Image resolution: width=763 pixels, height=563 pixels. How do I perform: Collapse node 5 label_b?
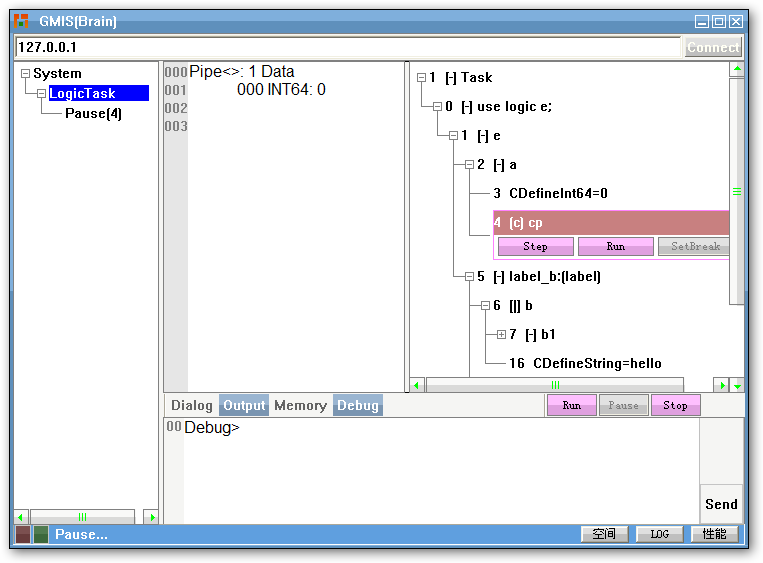469,276
